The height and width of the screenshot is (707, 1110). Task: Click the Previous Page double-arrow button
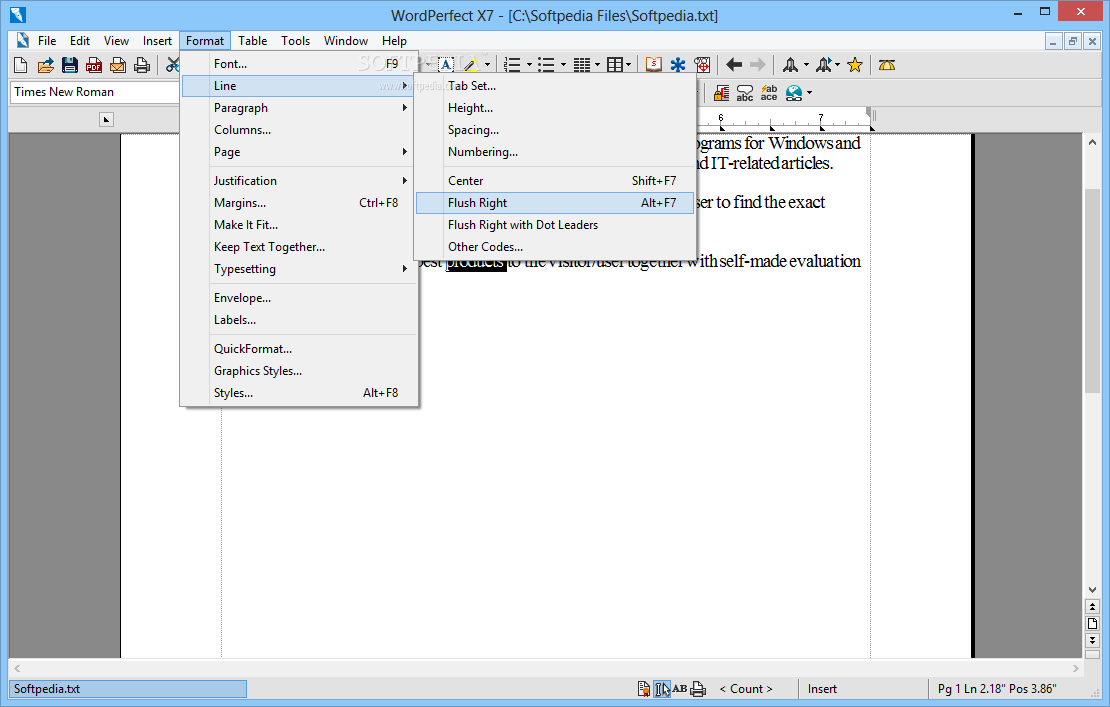[x=1092, y=607]
